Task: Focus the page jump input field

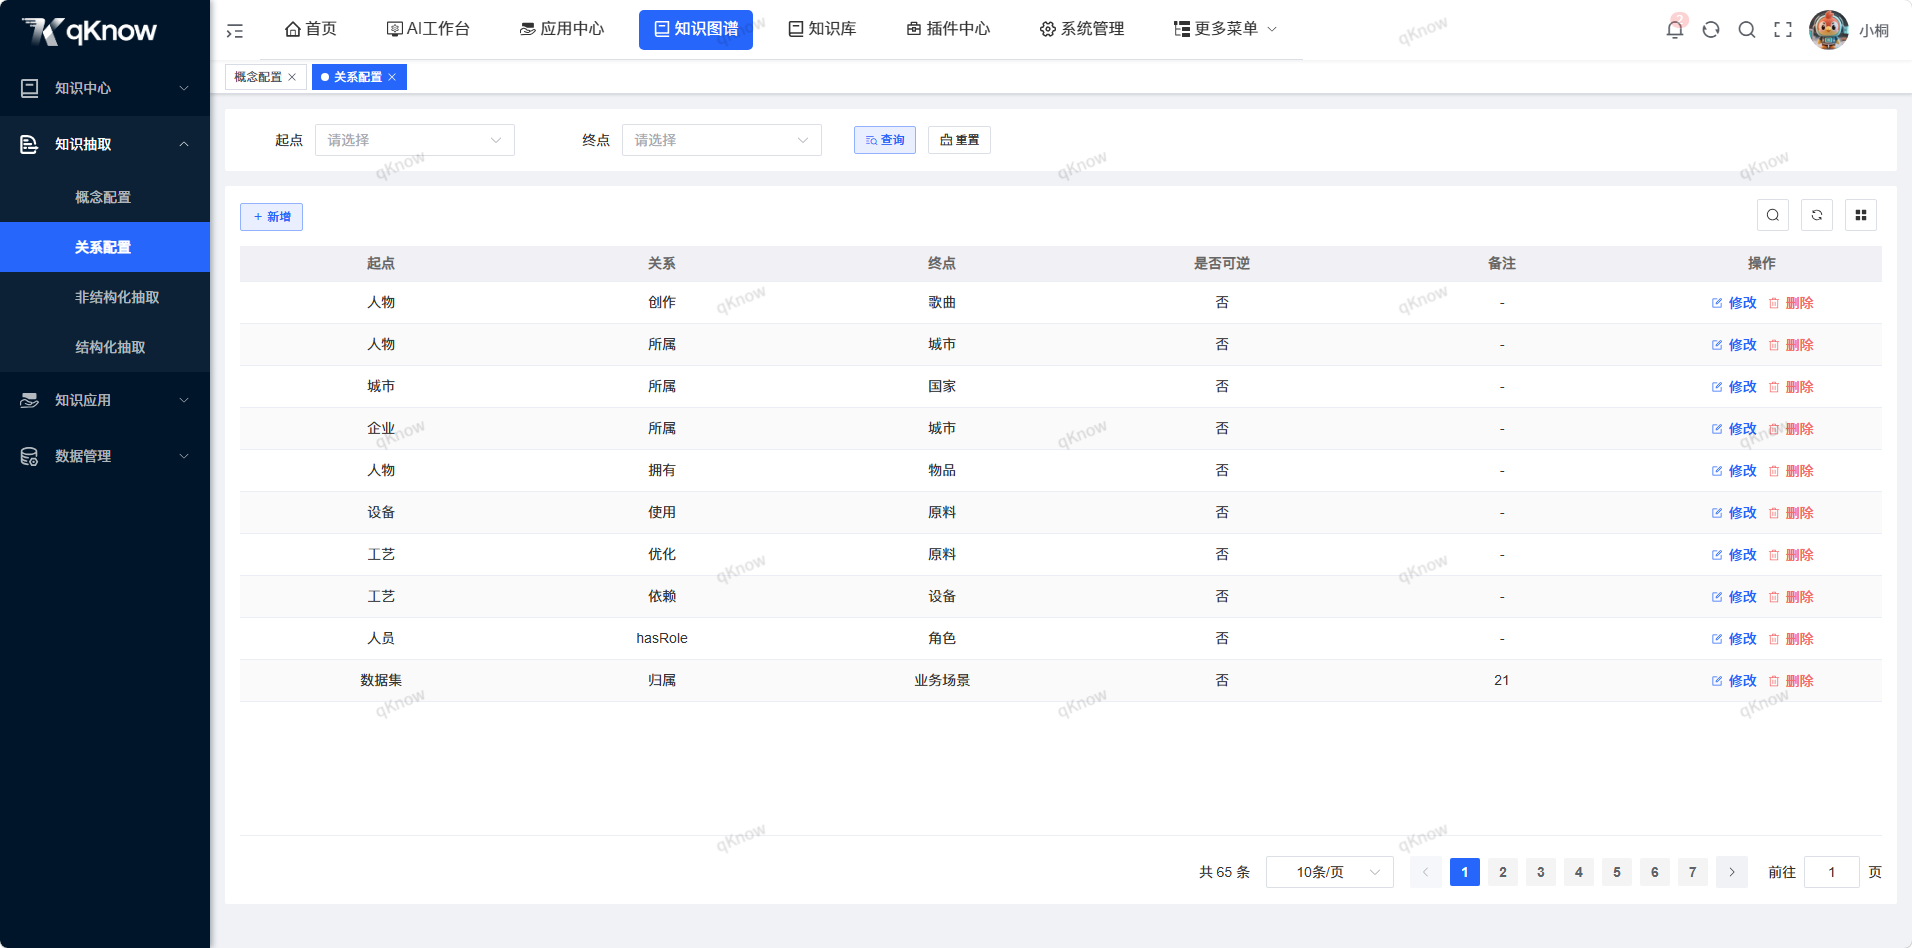Action: click(x=1832, y=872)
